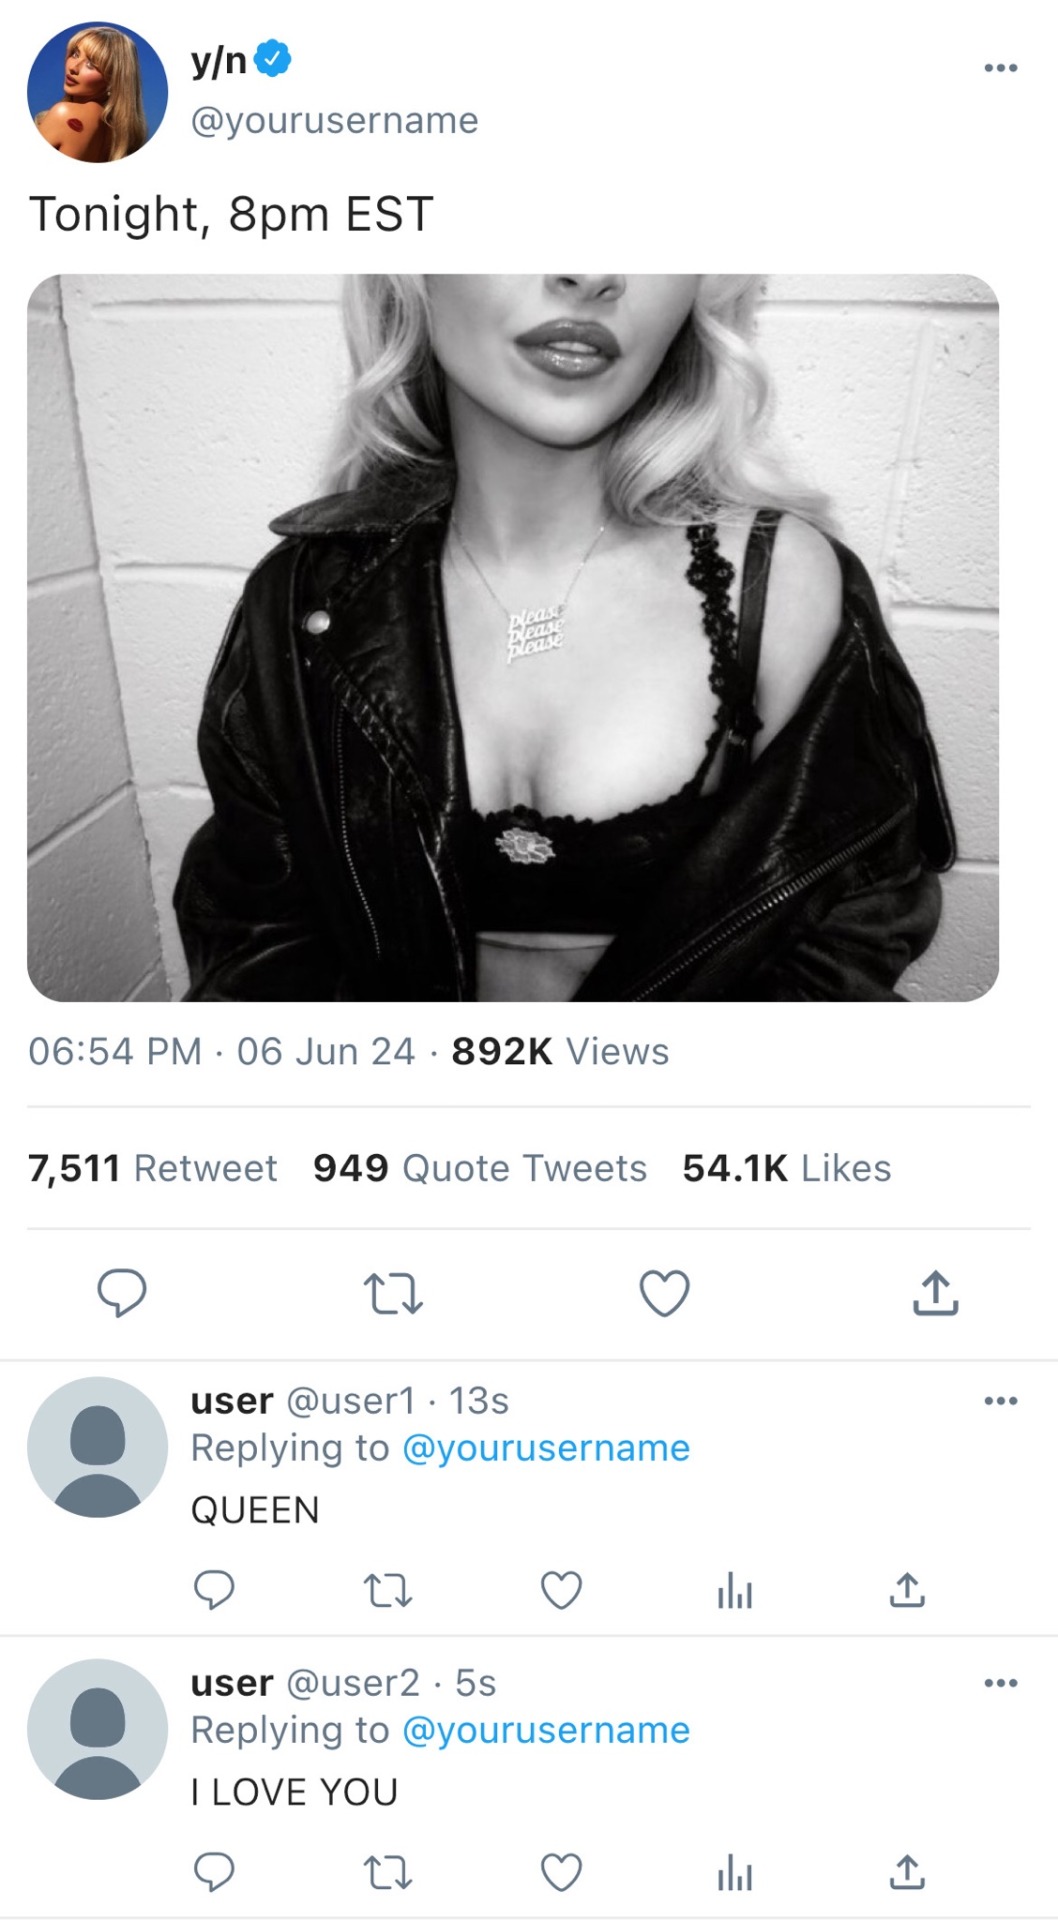Reply to the main tweet
1058x1920 pixels.
122,1292
